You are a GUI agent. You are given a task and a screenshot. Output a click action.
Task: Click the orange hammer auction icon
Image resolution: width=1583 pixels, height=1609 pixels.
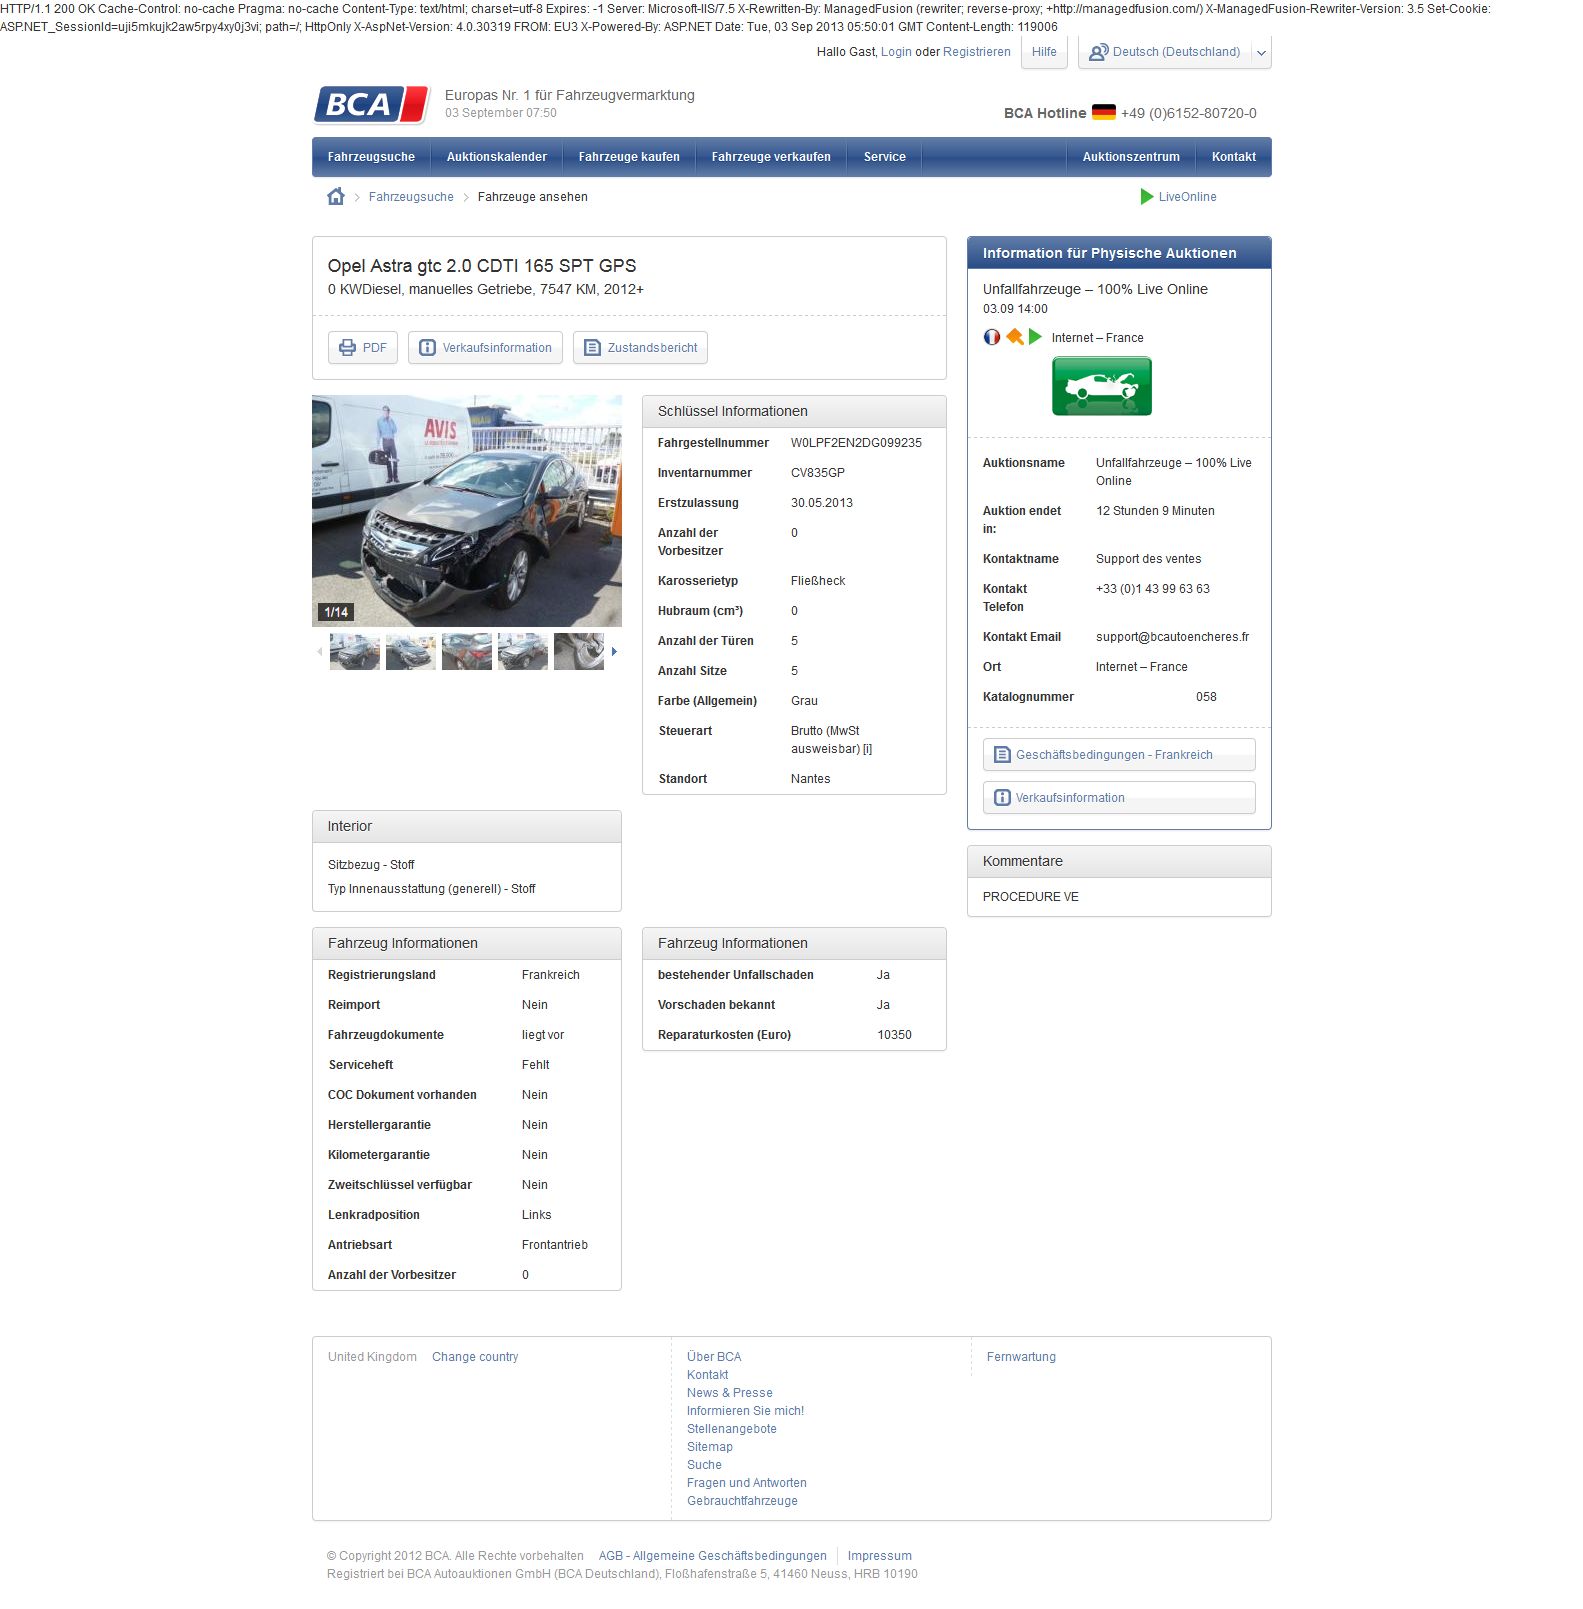pos(1014,337)
